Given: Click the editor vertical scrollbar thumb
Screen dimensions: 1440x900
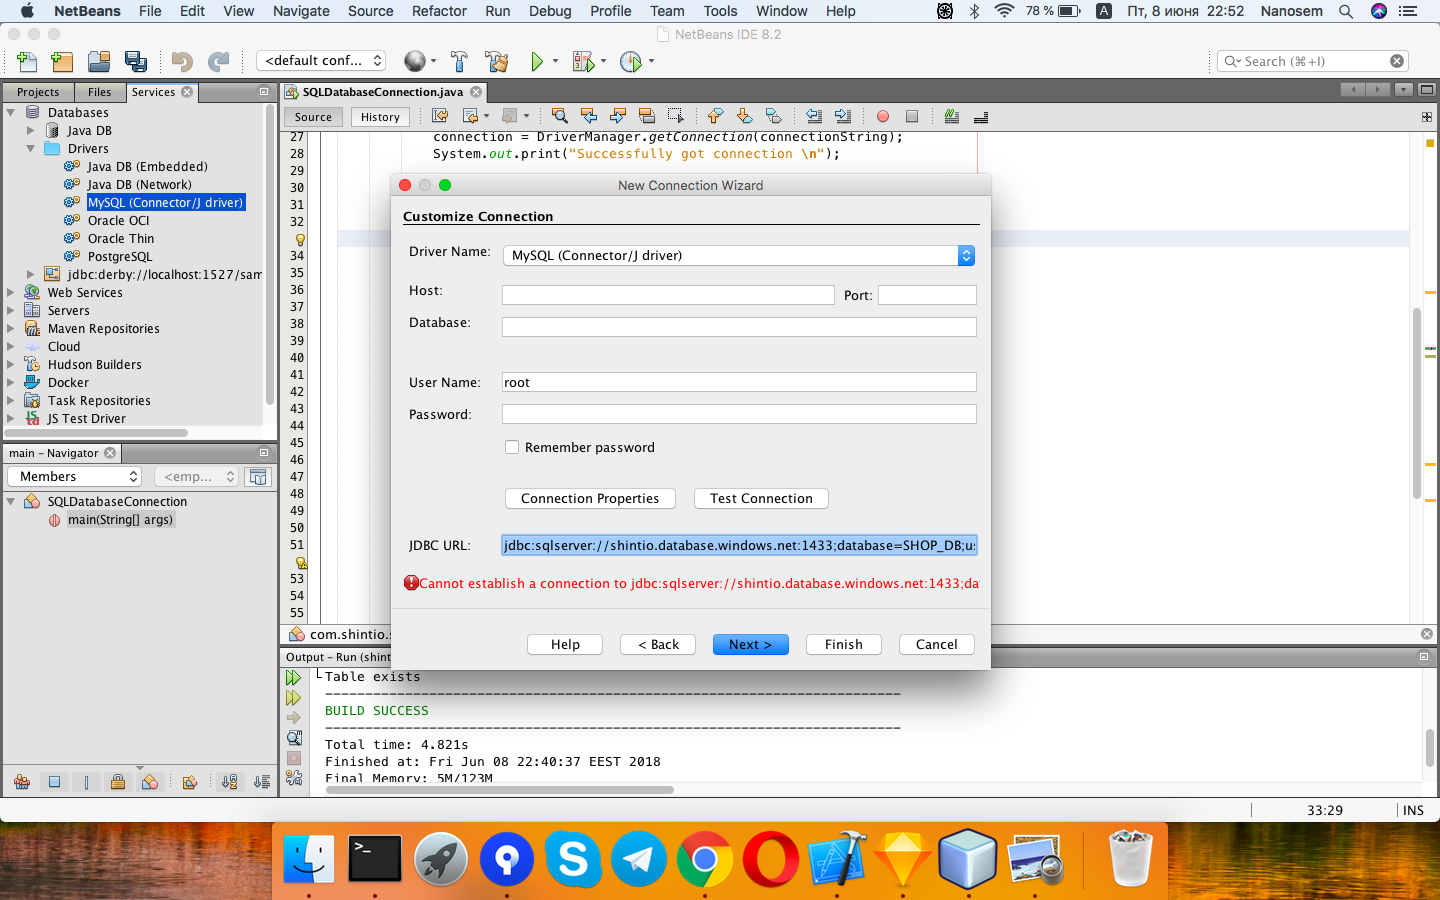Looking at the screenshot, I should point(1417,405).
